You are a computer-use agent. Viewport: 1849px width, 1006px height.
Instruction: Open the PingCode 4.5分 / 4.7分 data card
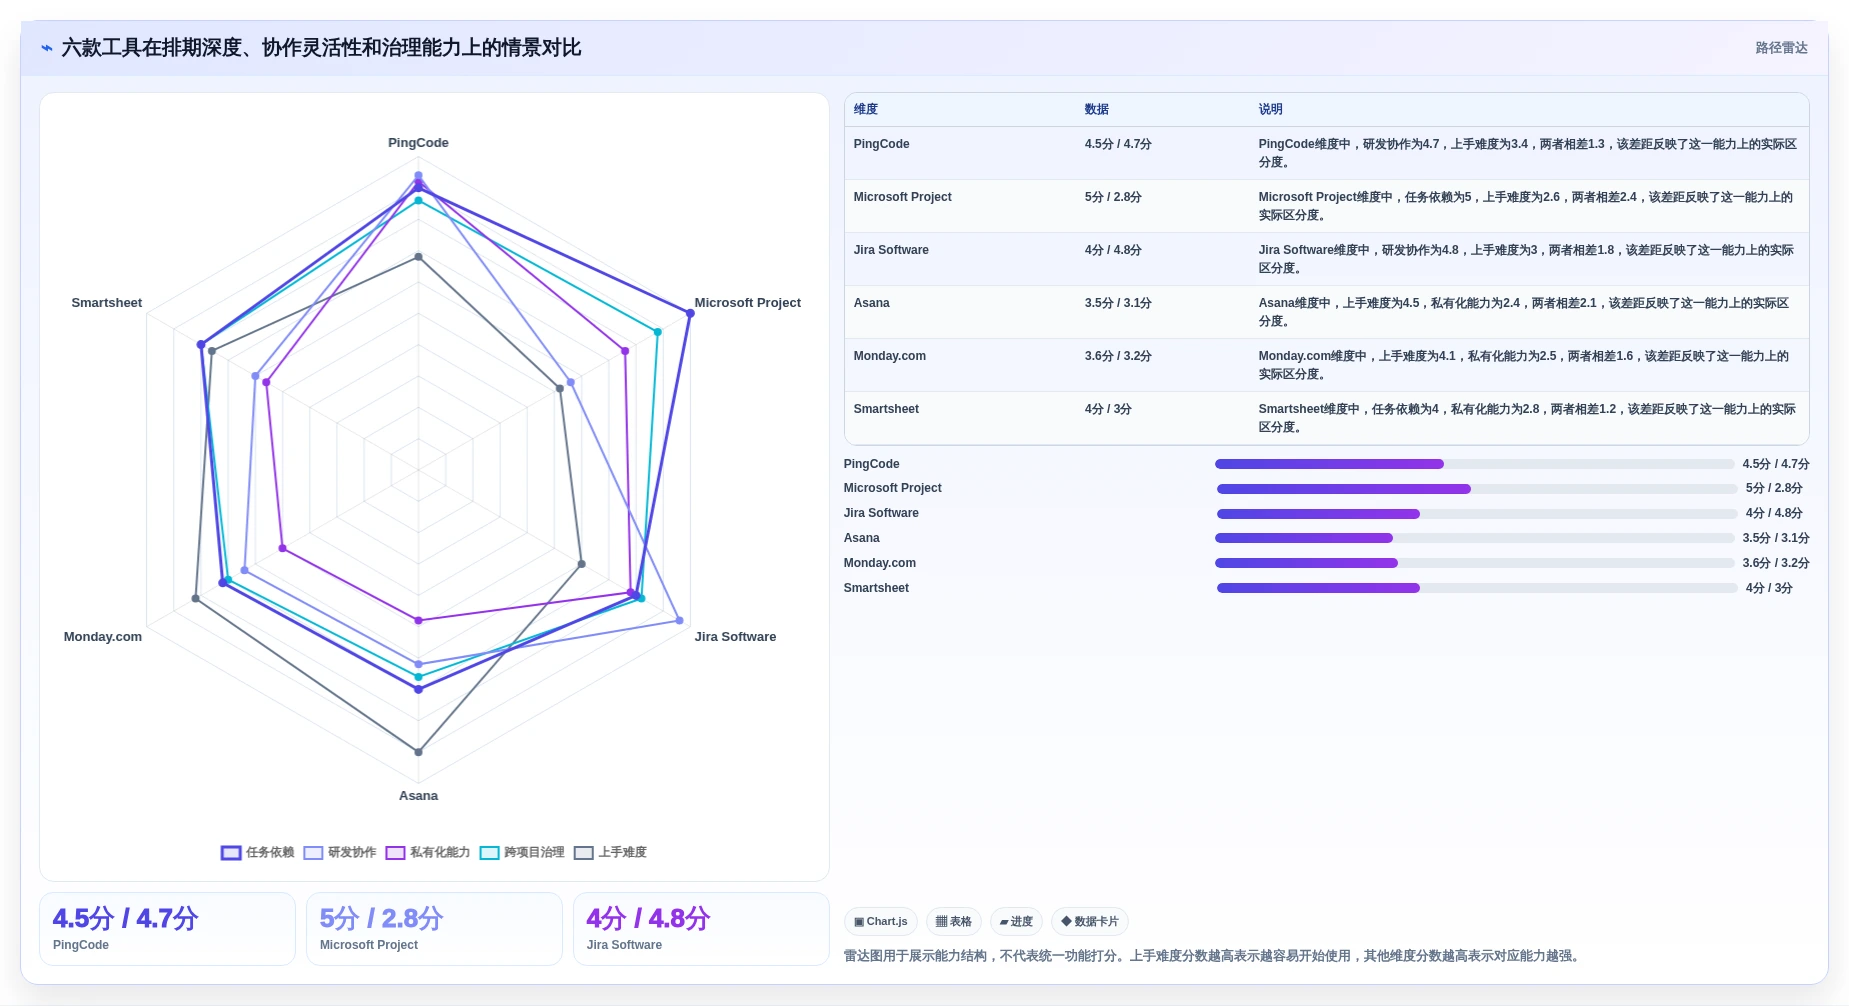click(x=167, y=929)
